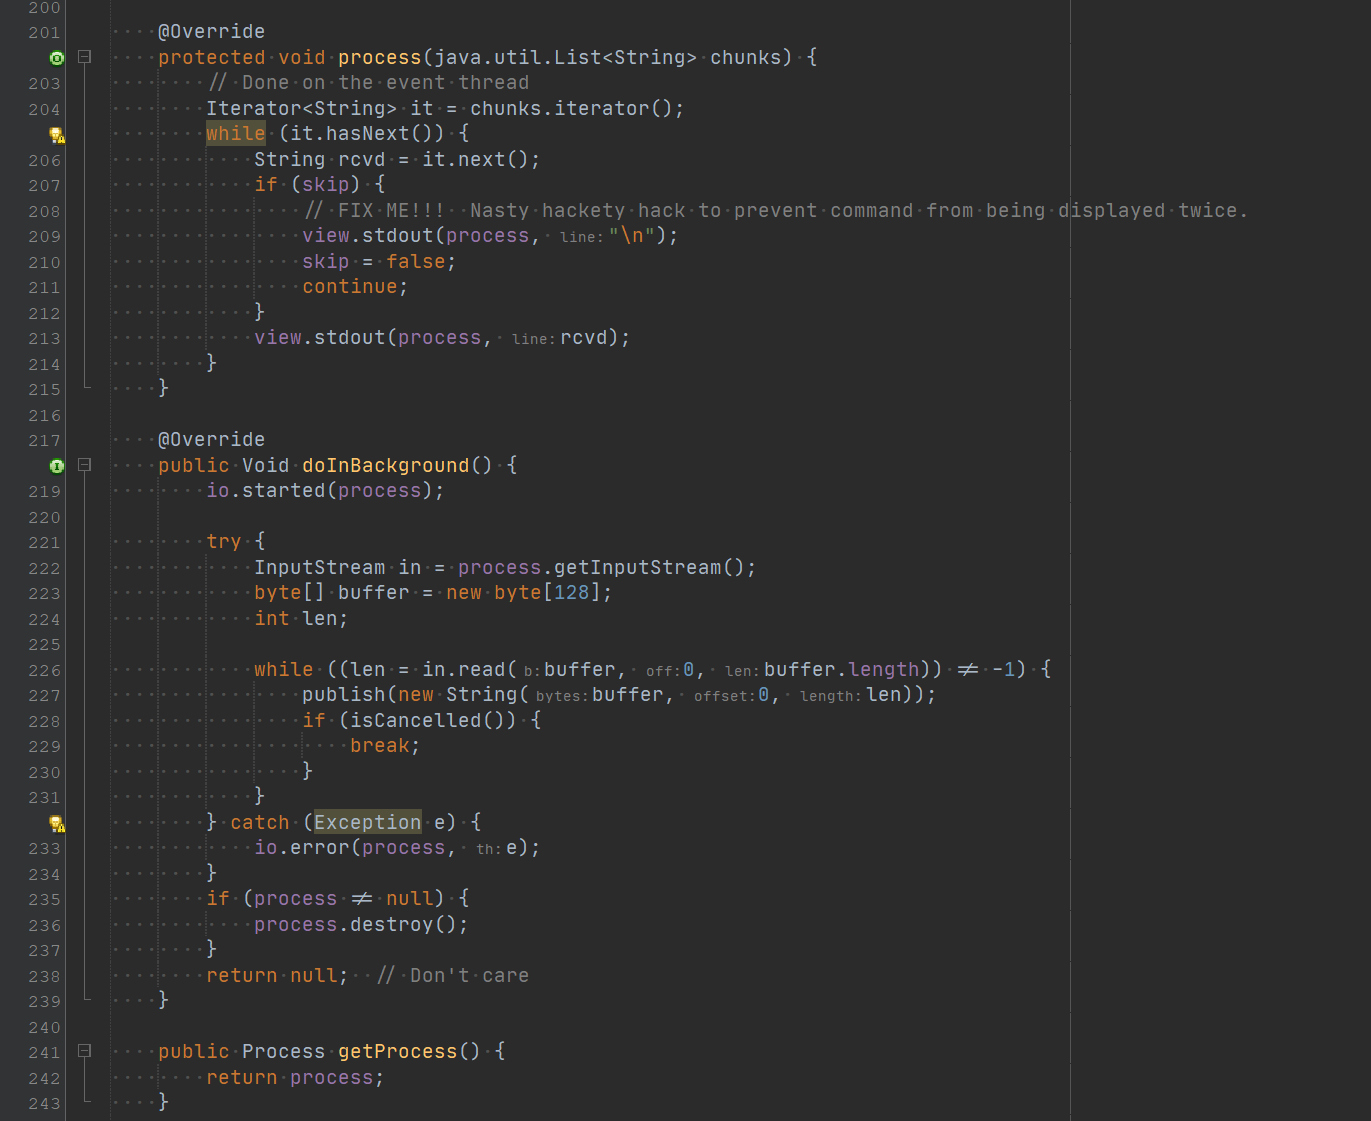Click the "rcvd" argument in view.stdout on line 213

pos(584,338)
